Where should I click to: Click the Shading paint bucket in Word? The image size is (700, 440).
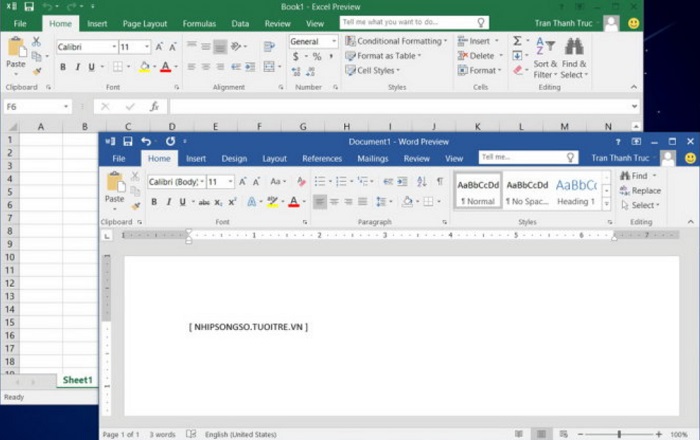[407, 202]
